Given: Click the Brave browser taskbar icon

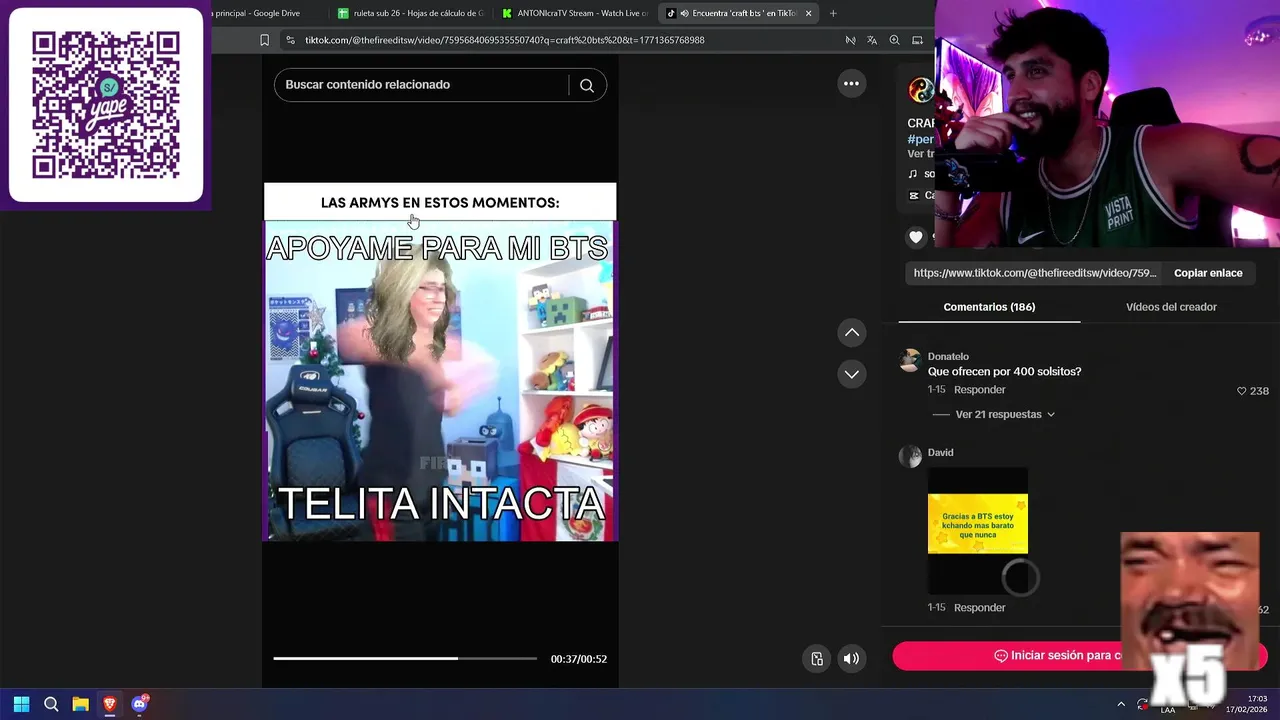Looking at the screenshot, I should pos(110,704).
